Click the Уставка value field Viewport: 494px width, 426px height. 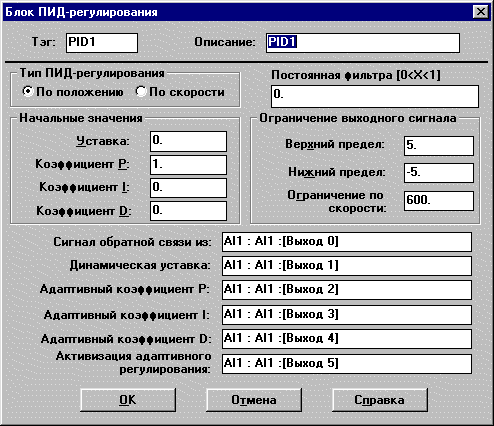tap(188, 141)
